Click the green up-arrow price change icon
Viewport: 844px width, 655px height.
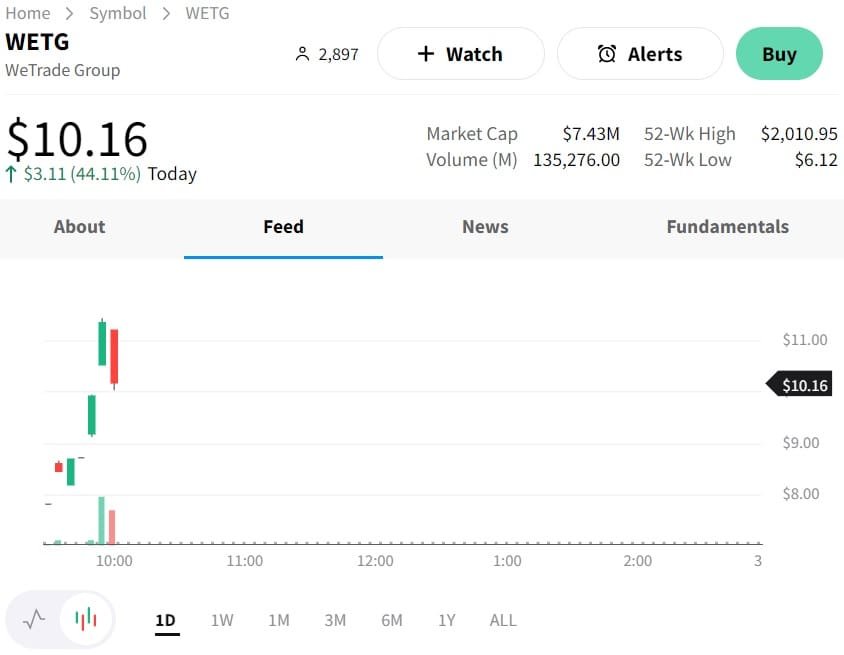pyautogui.click(x=12, y=174)
